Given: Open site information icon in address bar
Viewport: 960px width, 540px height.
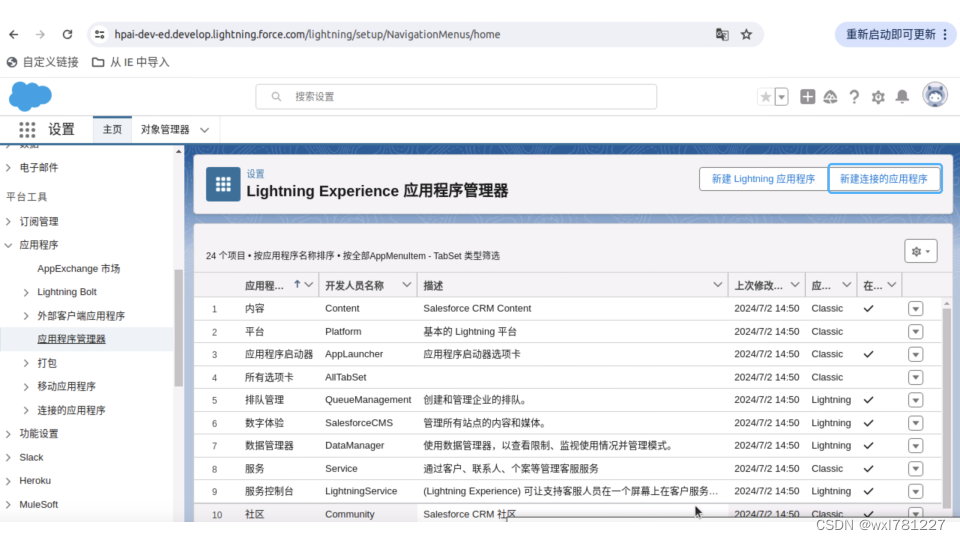Looking at the screenshot, I should coord(100,34).
